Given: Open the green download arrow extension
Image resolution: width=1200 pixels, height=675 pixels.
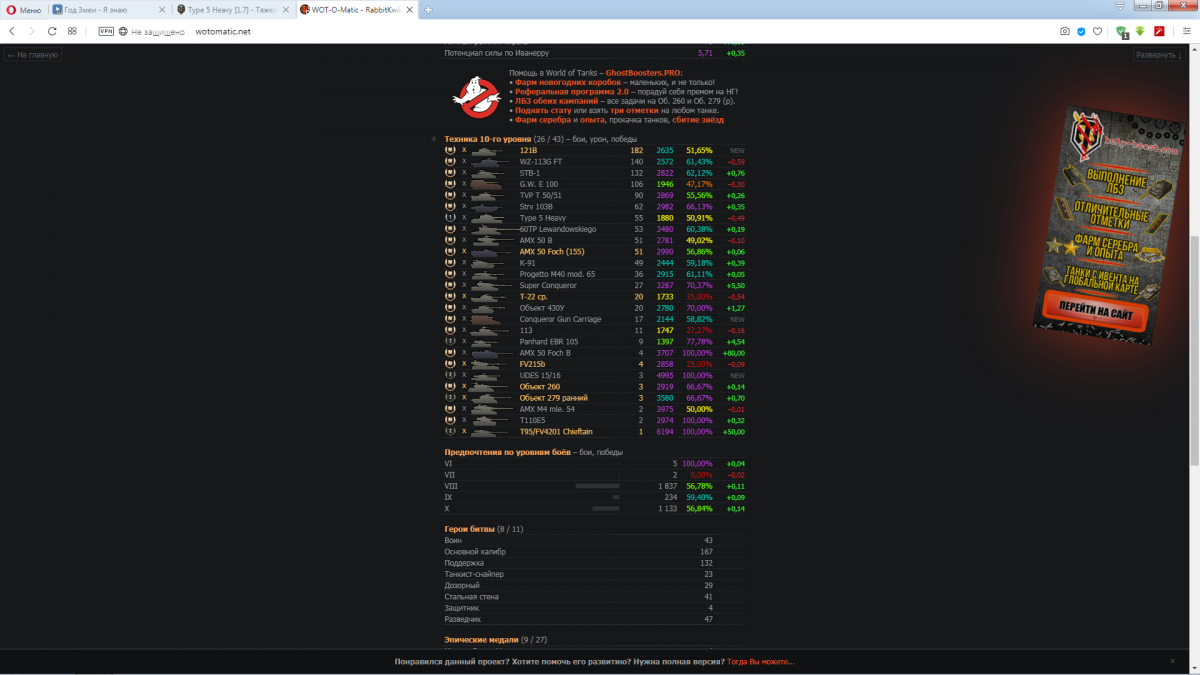Looking at the screenshot, I should [x=1140, y=31].
